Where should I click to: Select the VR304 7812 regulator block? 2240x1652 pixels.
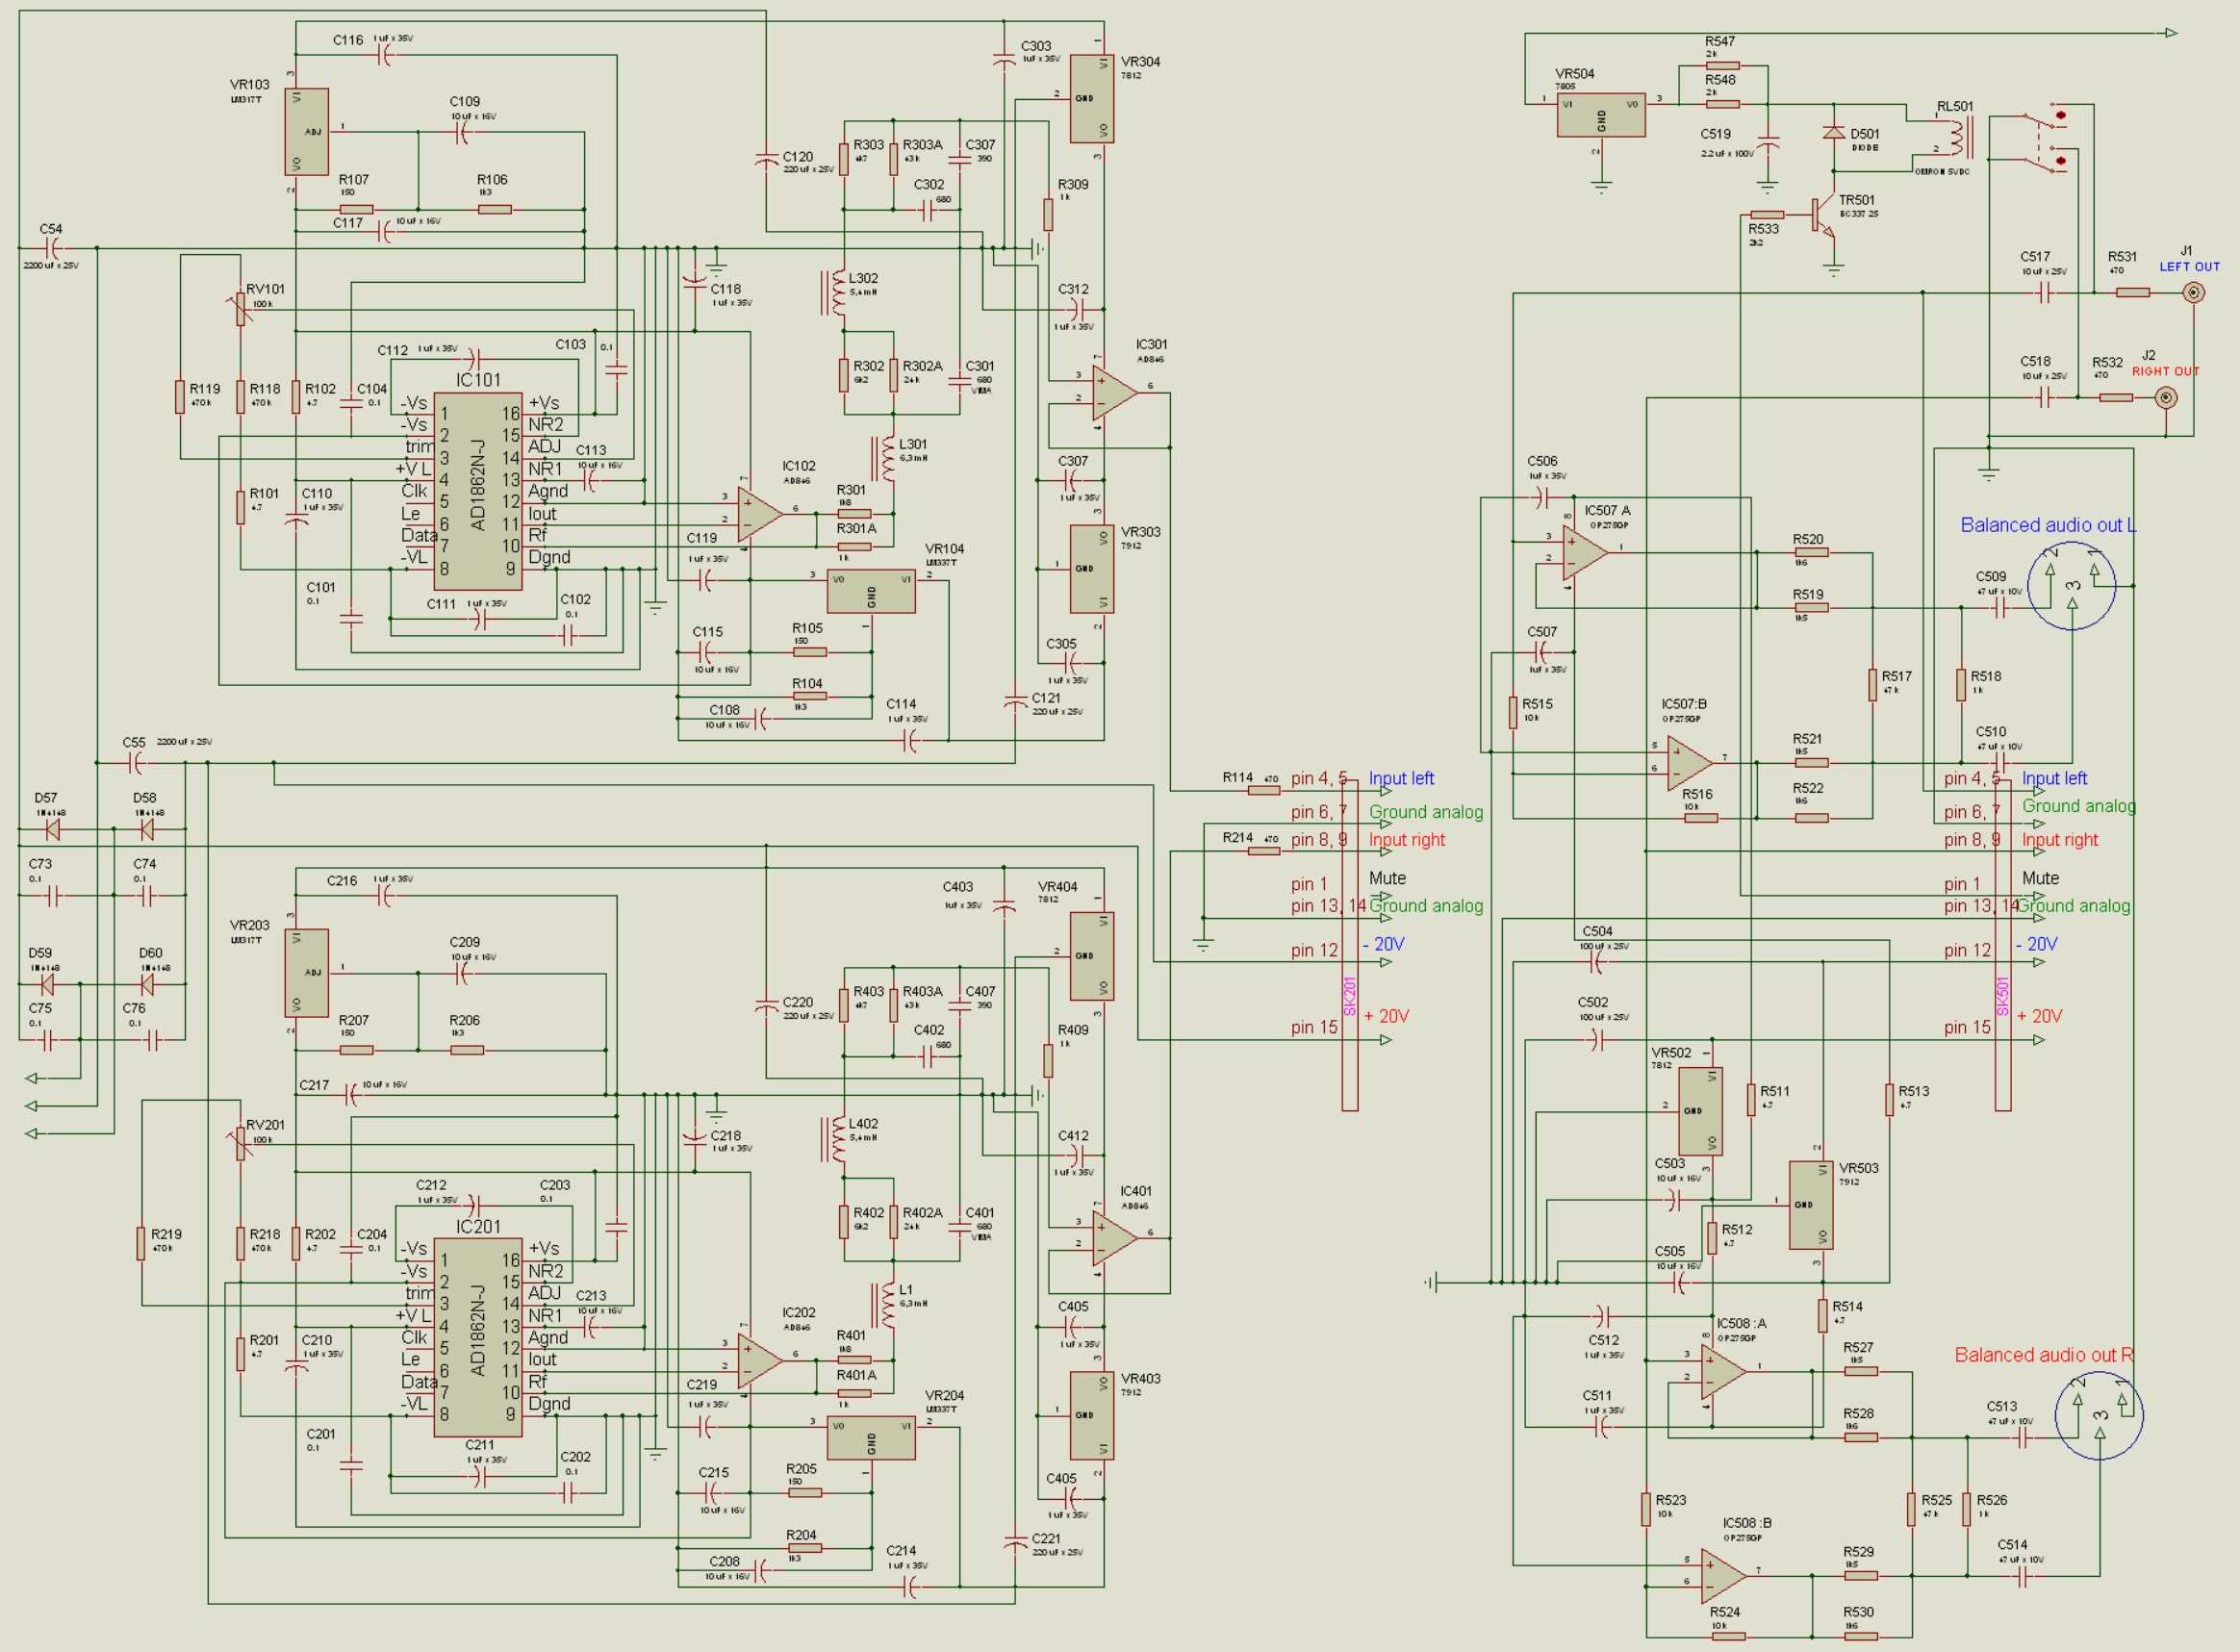(1092, 98)
